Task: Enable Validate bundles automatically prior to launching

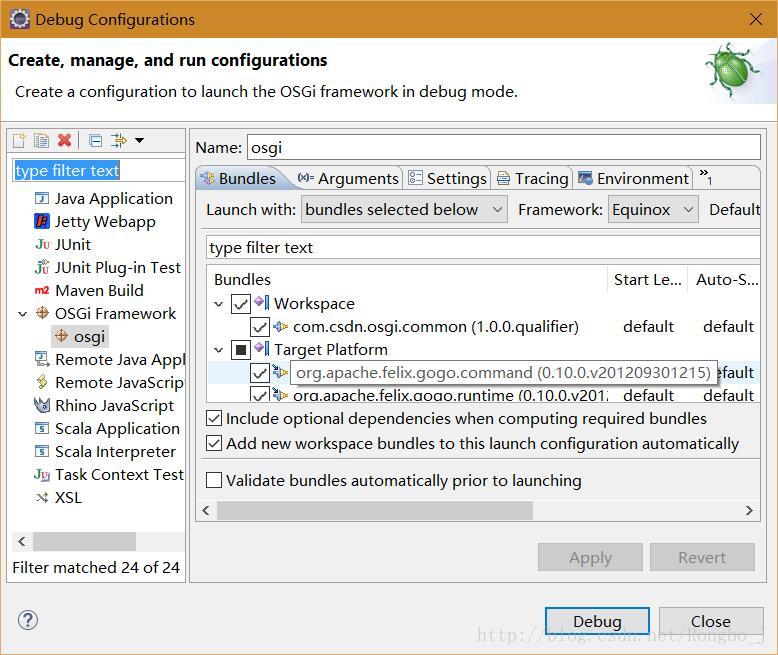Action: pos(214,480)
